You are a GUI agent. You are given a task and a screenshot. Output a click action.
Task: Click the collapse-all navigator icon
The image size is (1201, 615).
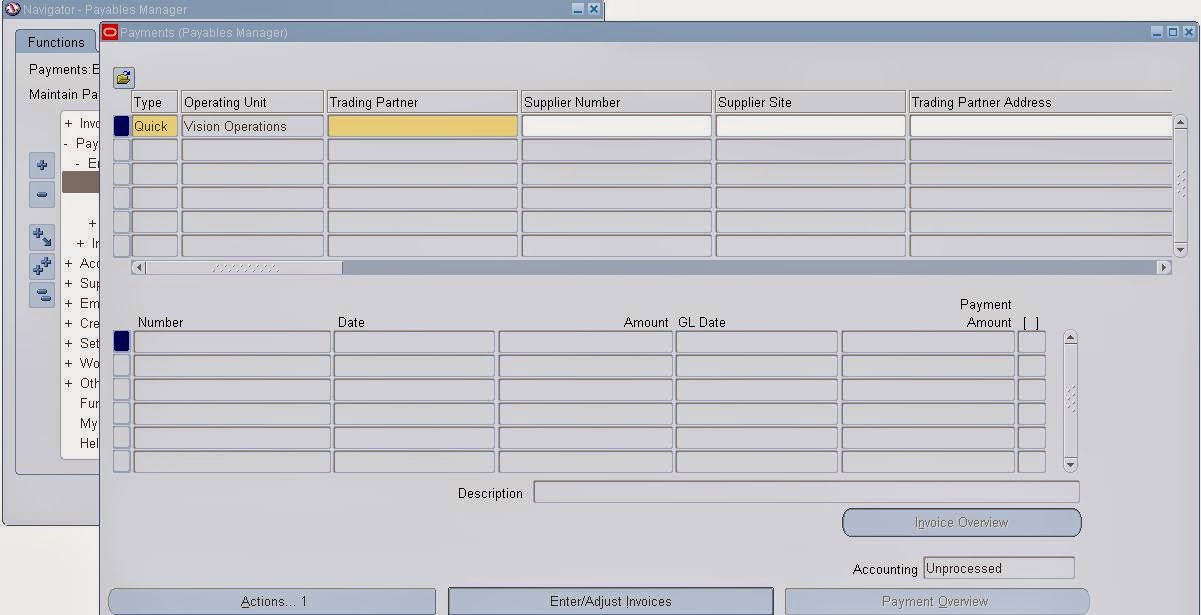(x=41, y=294)
